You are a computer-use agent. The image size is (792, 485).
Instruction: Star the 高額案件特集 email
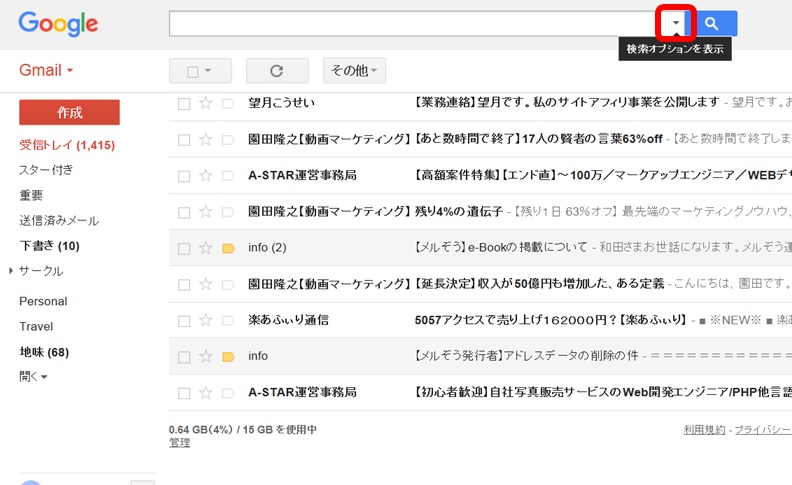(x=206, y=175)
